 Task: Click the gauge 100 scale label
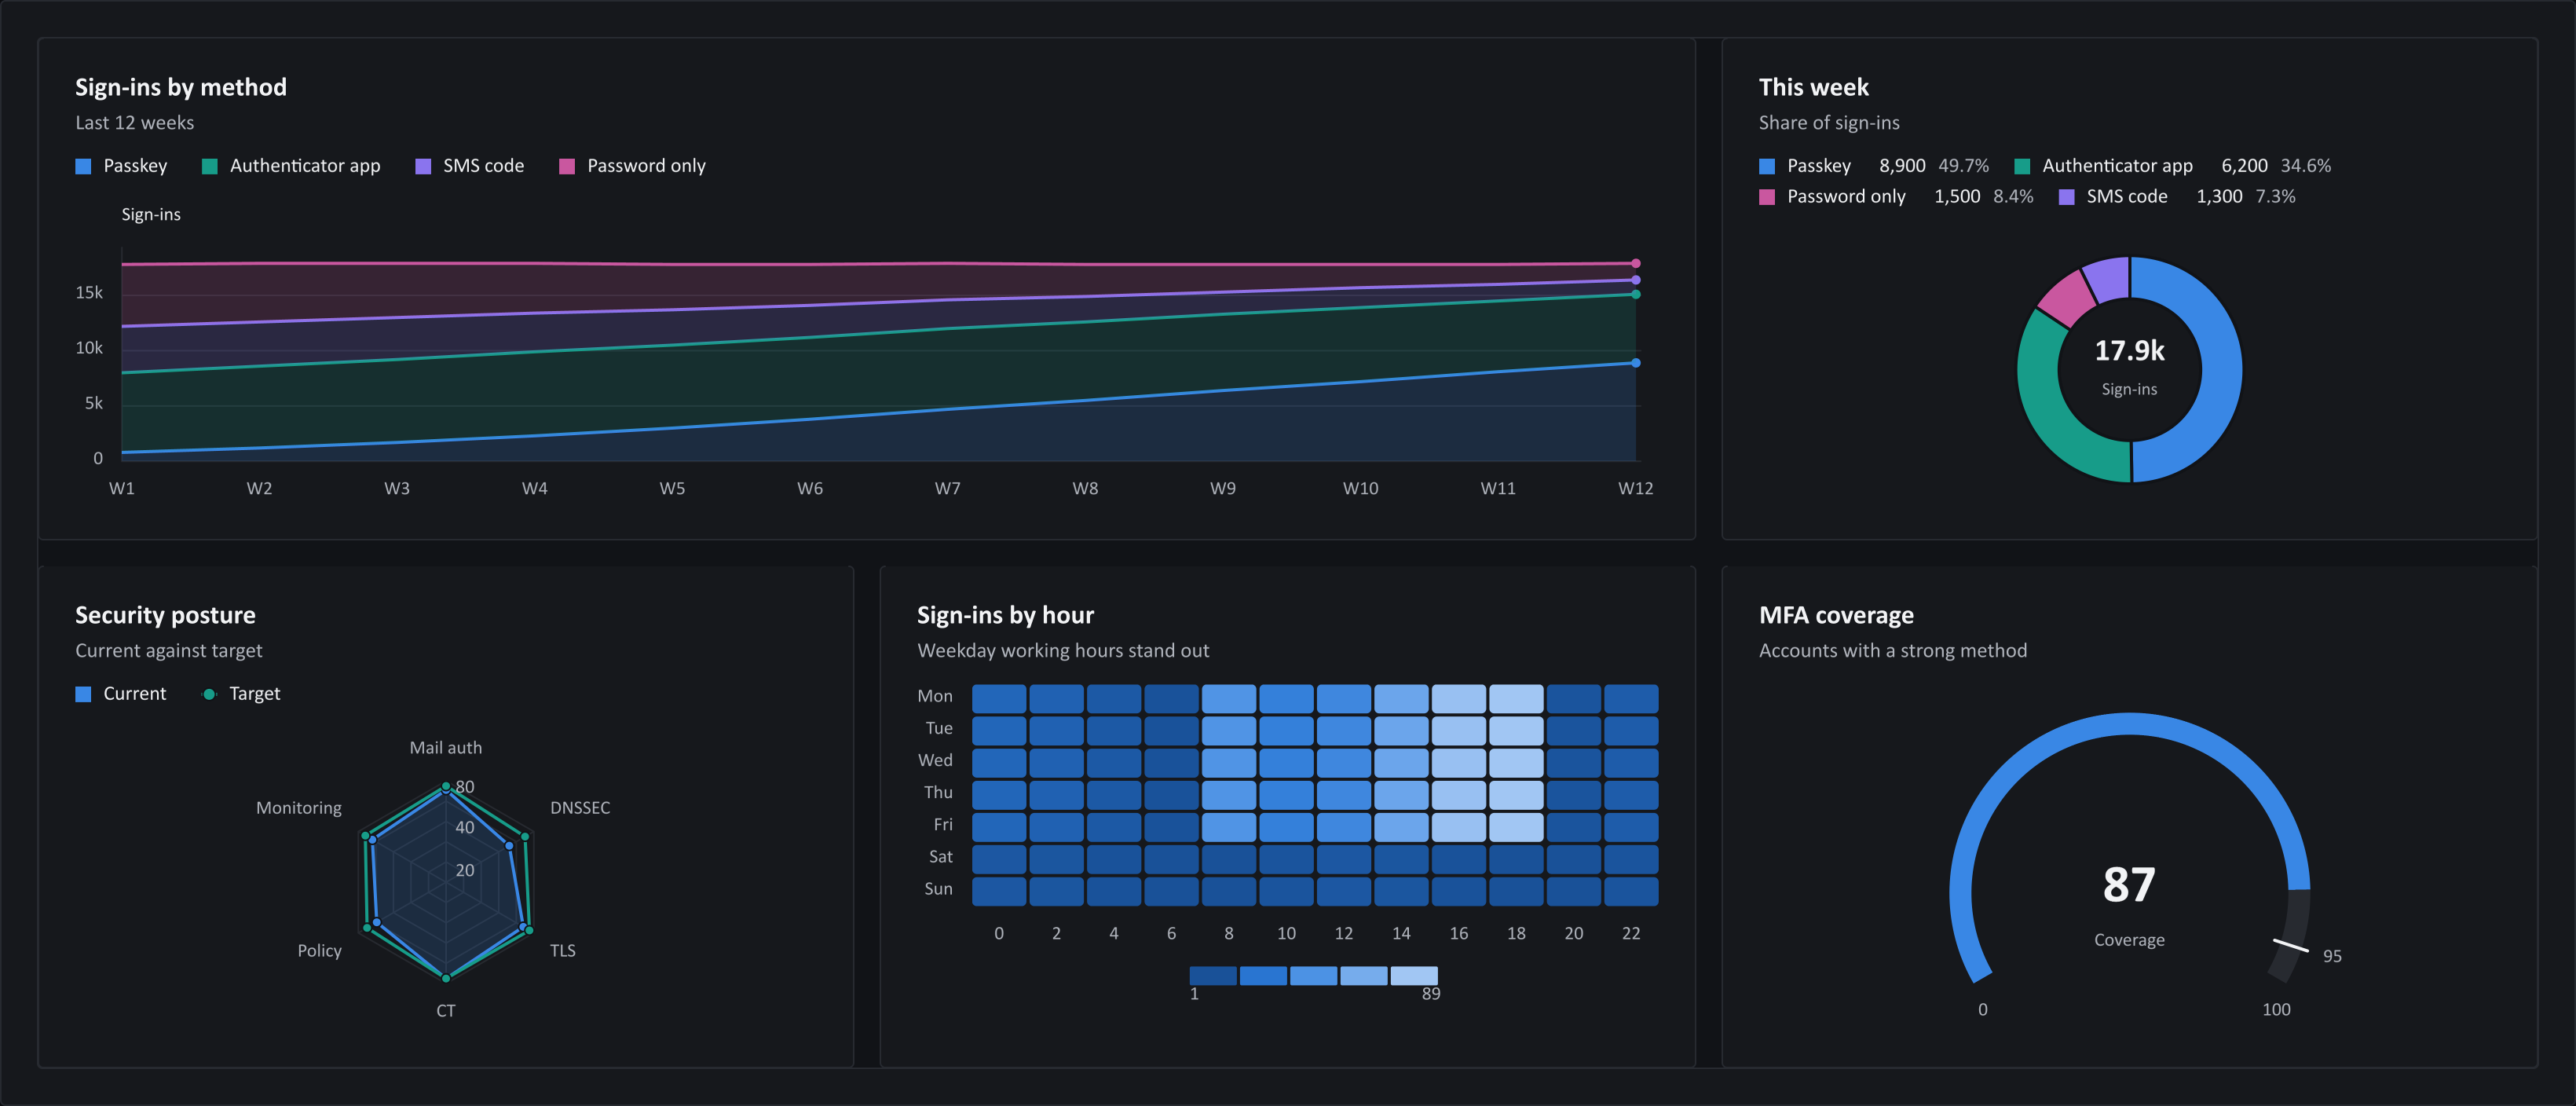(x=2276, y=1010)
